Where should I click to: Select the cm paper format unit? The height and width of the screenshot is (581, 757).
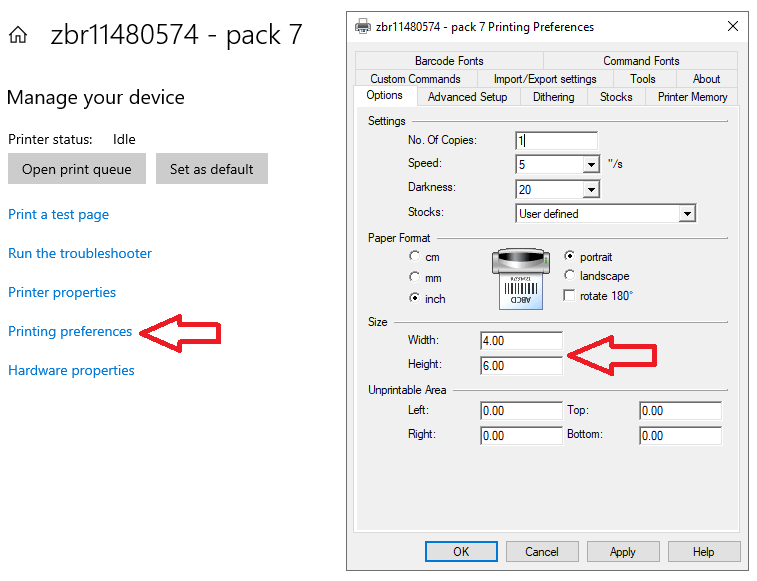click(415, 258)
